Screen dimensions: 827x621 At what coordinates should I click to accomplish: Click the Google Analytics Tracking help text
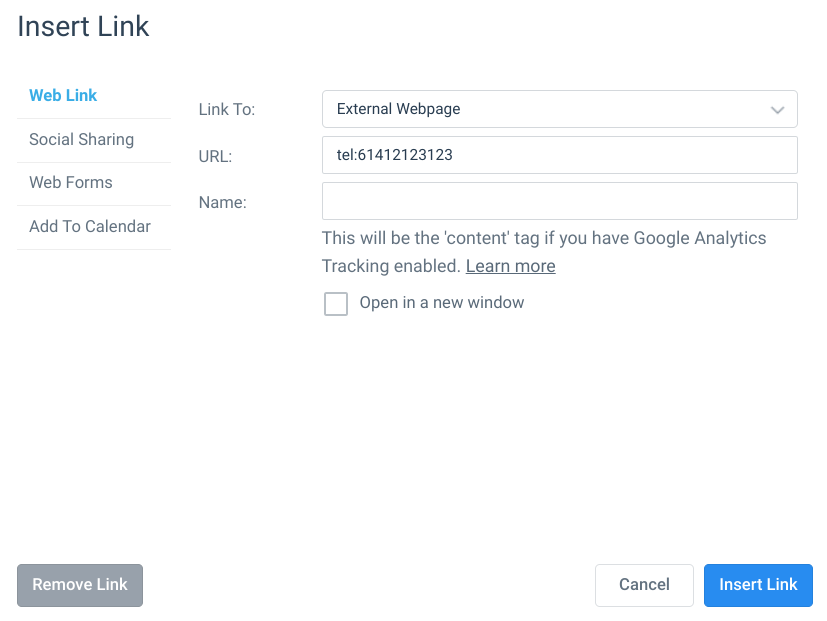[x=544, y=252]
